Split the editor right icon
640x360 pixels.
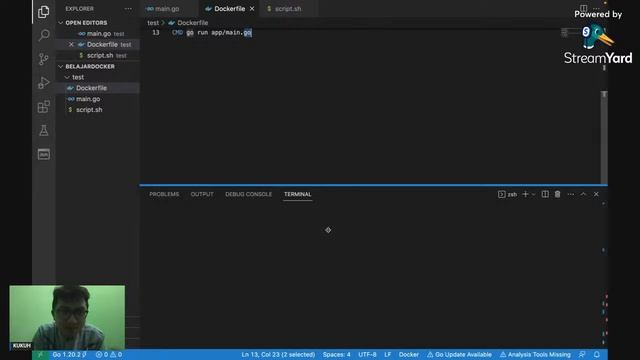584,8
